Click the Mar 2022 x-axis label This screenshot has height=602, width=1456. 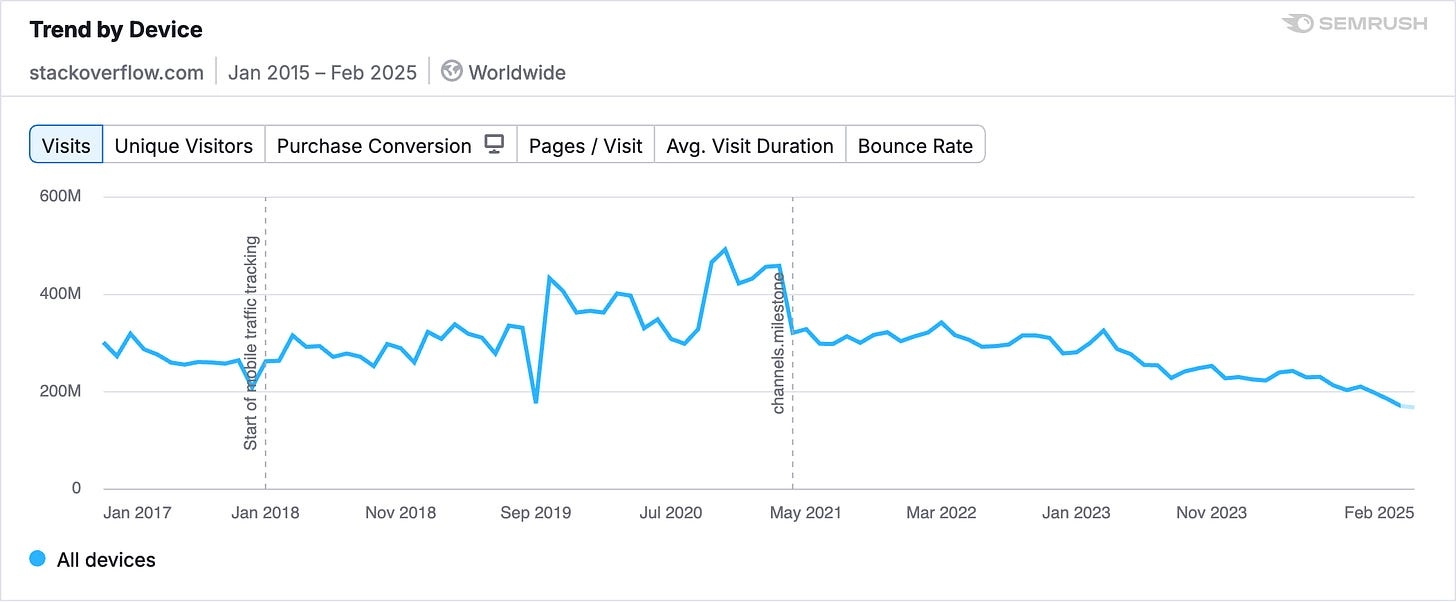pos(940,513)
